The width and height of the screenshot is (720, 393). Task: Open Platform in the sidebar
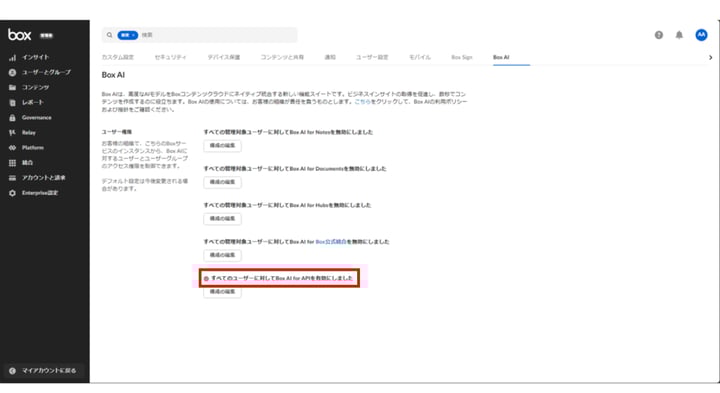click(27, 148)
